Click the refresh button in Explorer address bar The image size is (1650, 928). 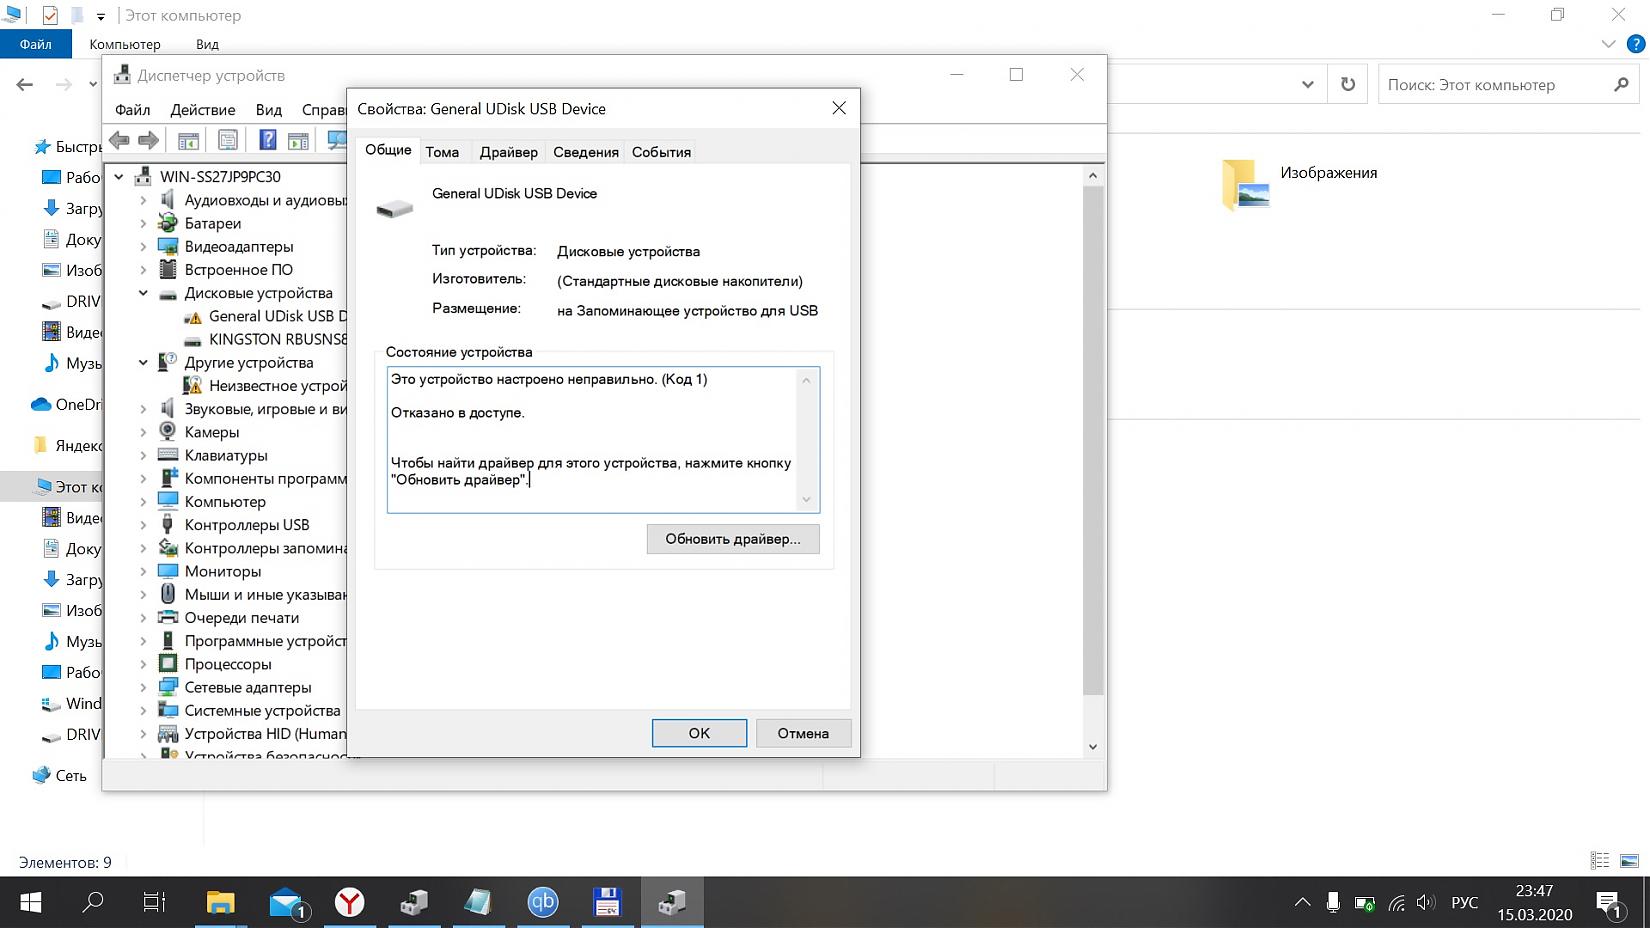coord(1347,85)
